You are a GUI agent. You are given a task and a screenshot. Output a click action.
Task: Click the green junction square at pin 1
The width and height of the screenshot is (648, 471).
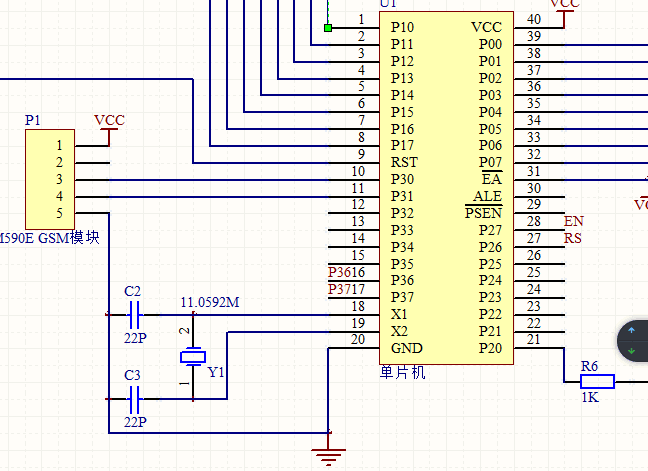328,28
